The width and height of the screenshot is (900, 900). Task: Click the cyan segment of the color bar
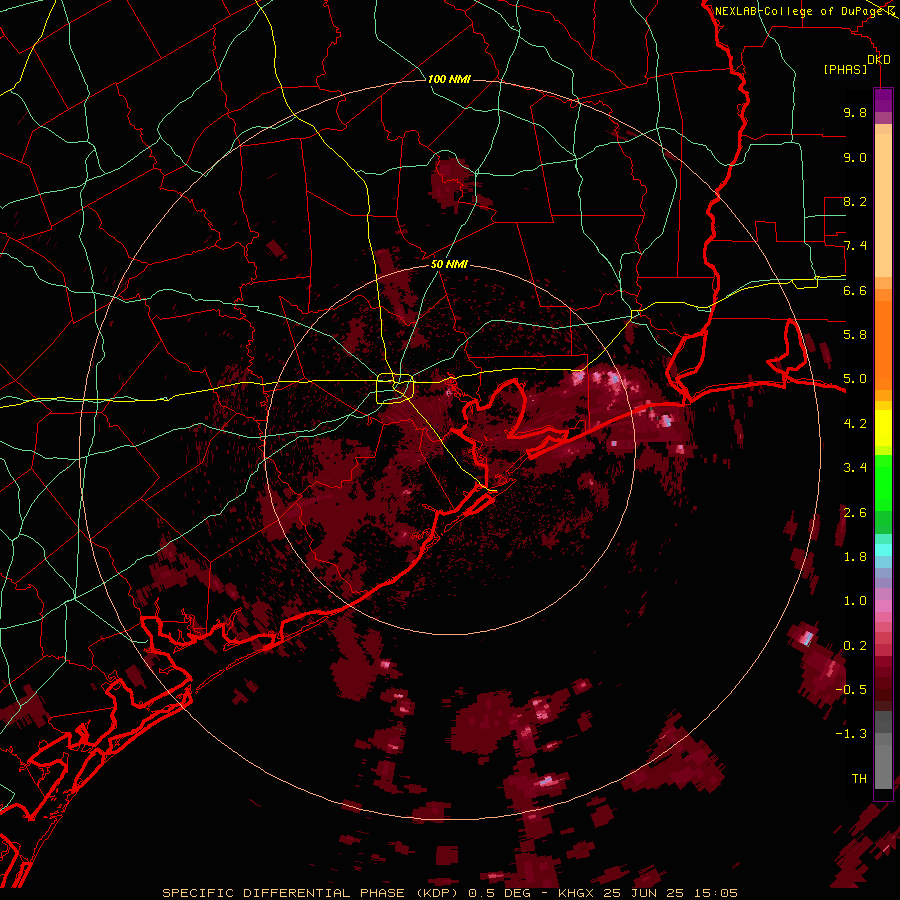[883, 550]
